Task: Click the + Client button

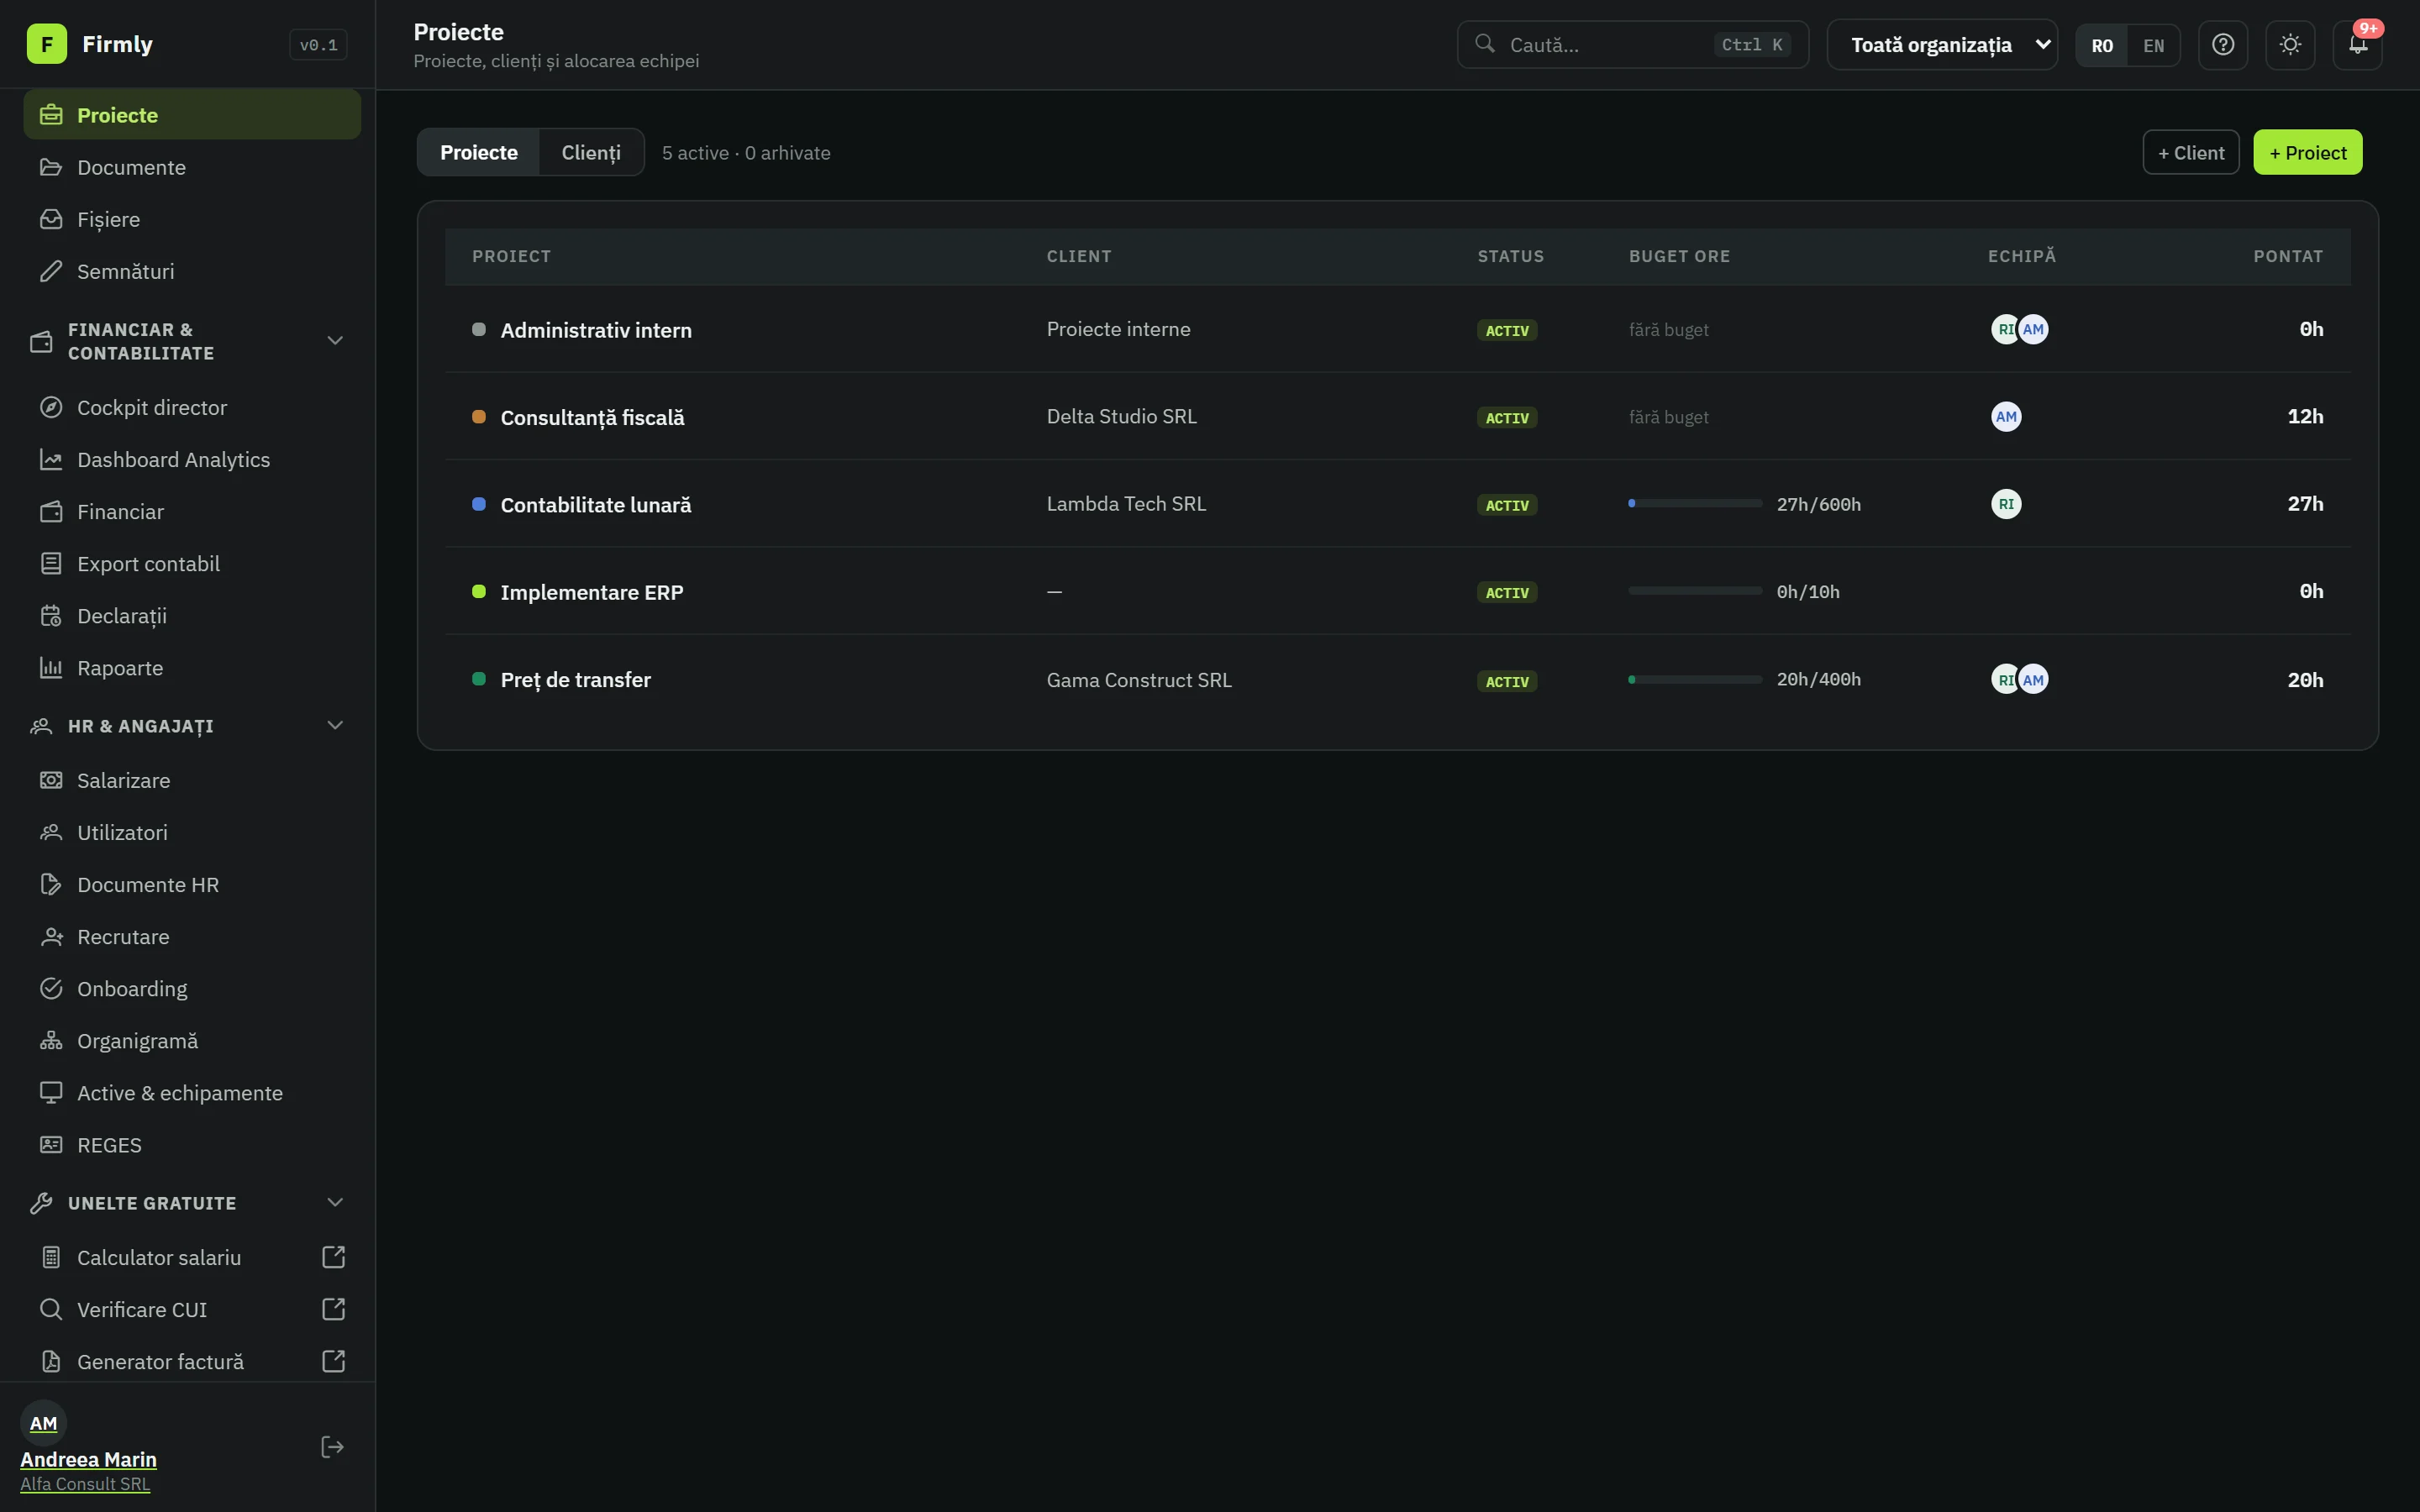Action: coord(2190,152)
